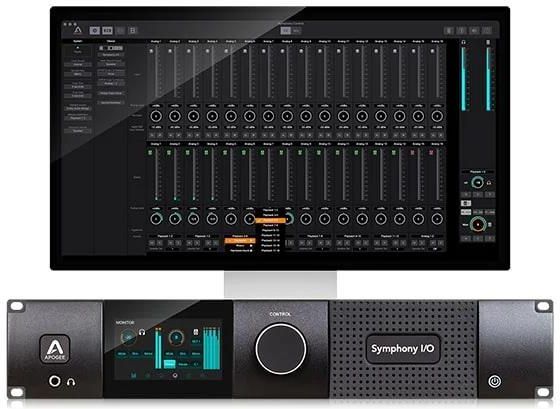The height and width of the screenshot is (409, 560).
Task: Toggle green indicator on output channel Analog 1
Action: (x=150, y=153)
